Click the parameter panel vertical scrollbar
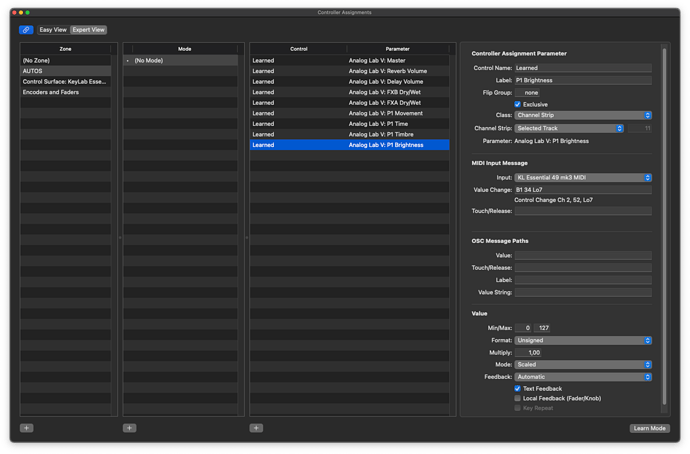Image resolution: width=690 pixels, height=454 pixels. (x=664, y=227)
